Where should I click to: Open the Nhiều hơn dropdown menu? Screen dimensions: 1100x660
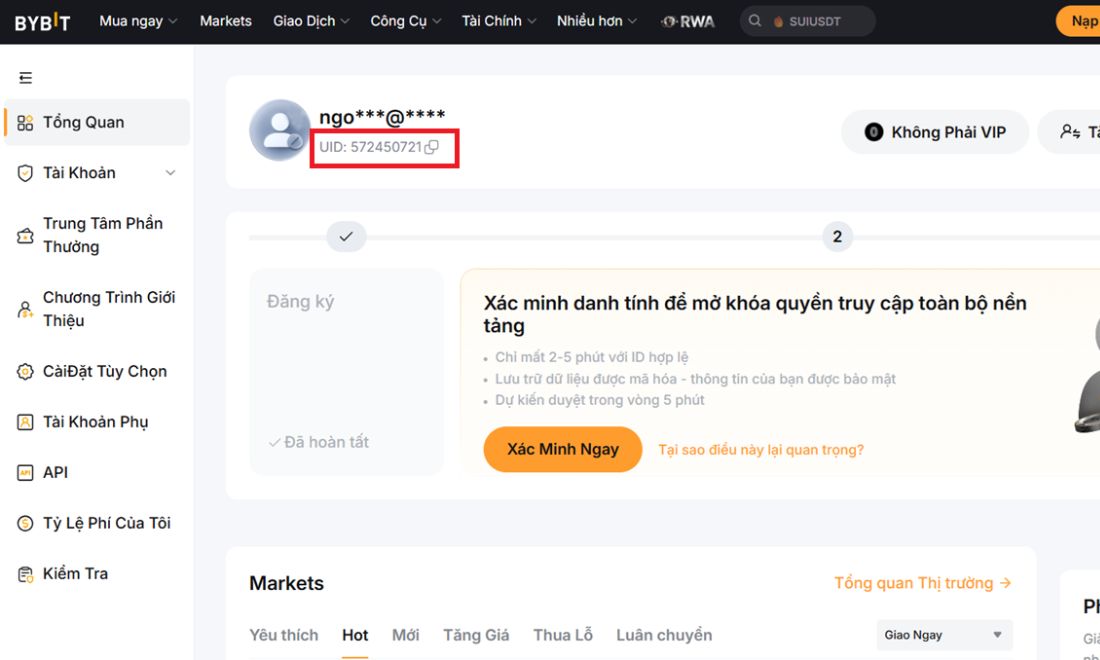(x=597, y=21)
